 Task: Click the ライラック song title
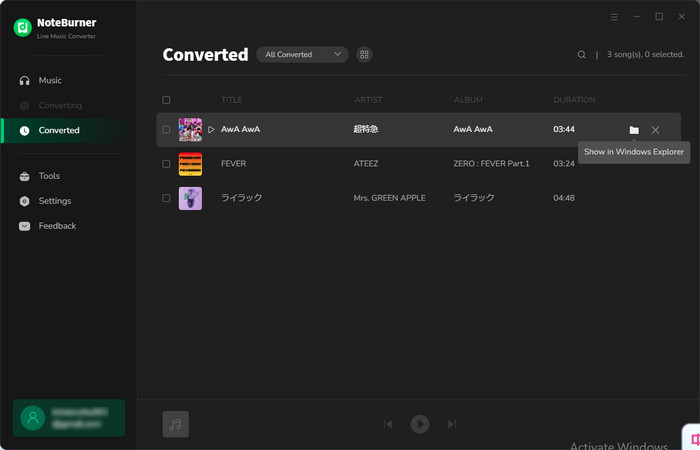[242, 198]
